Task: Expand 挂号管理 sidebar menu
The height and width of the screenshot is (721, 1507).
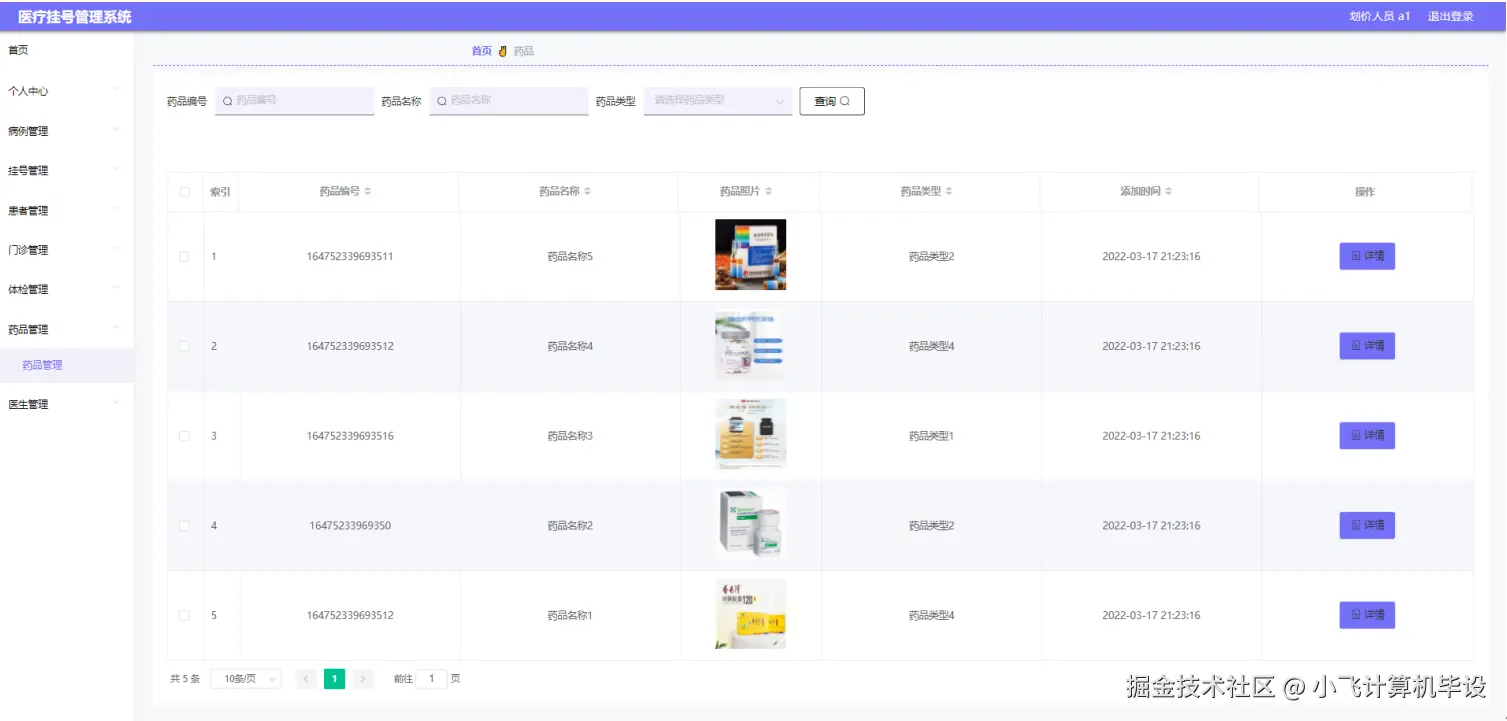Action: coord(66,171)
